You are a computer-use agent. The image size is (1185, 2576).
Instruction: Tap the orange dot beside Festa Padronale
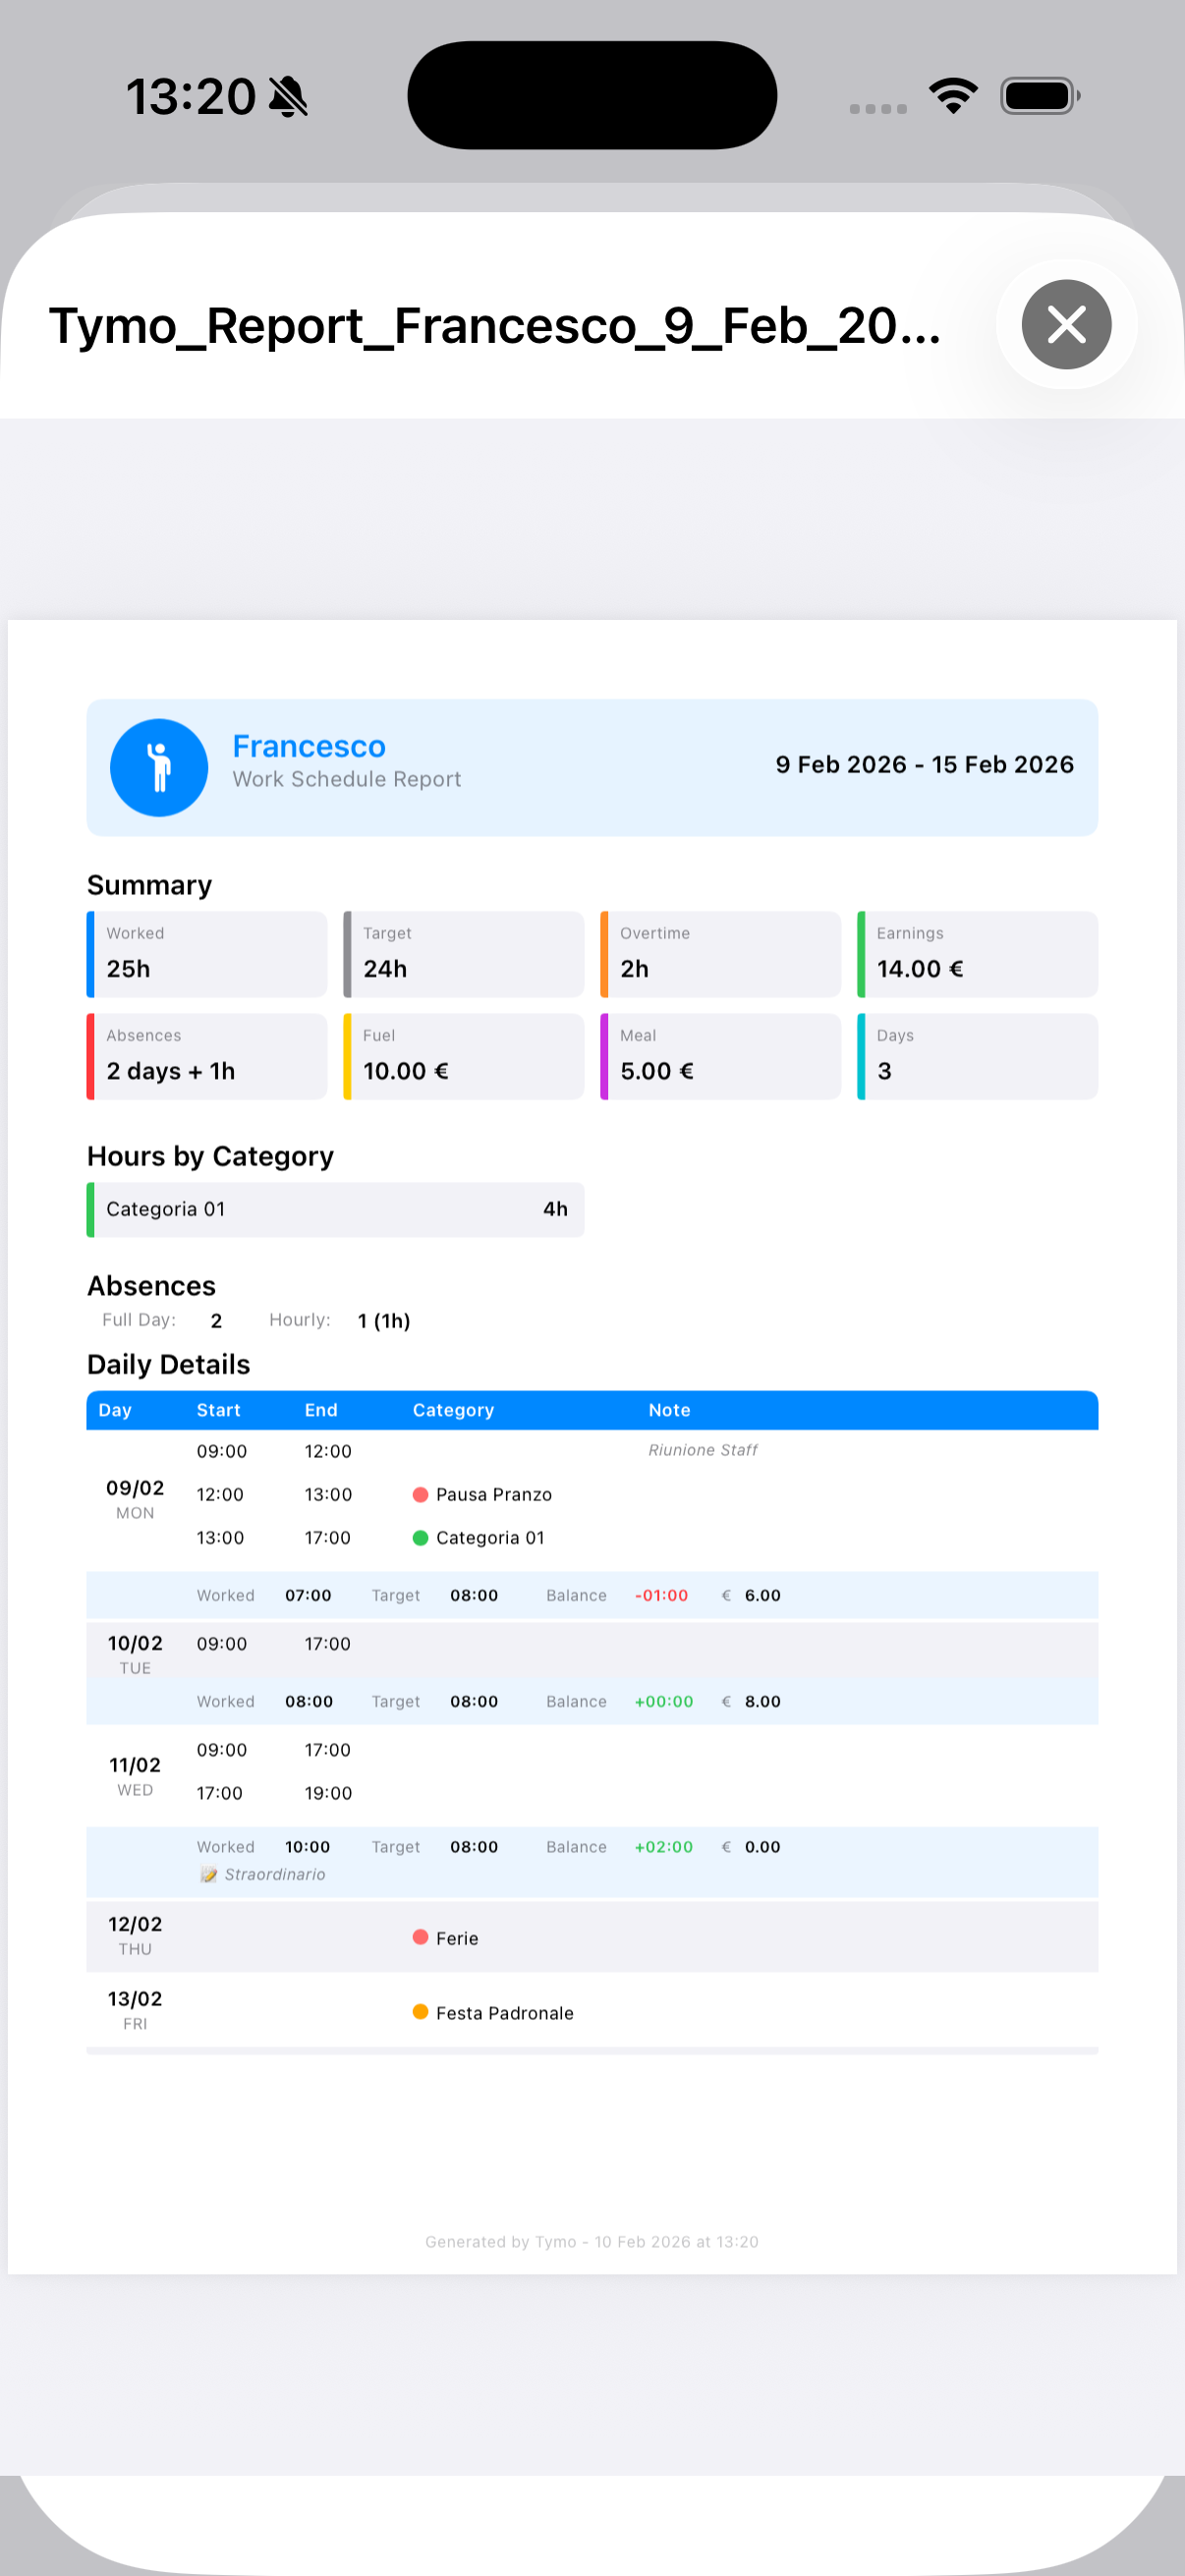click(x=421, y=2012)
